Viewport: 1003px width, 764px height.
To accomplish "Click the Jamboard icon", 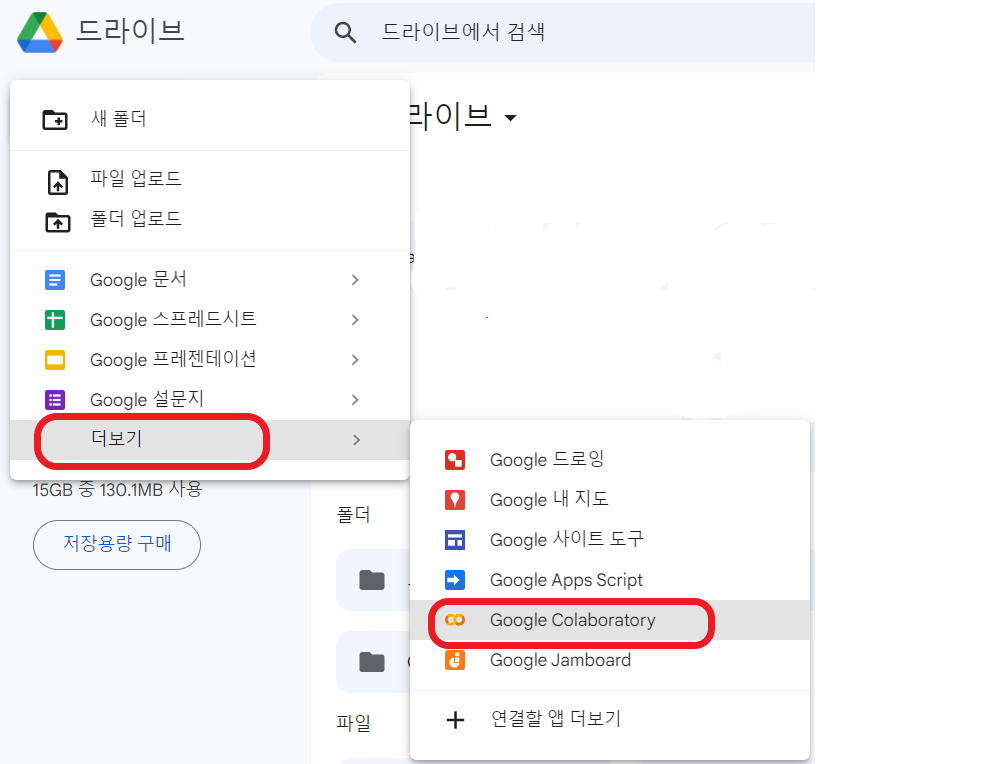I will click(455, 660).
